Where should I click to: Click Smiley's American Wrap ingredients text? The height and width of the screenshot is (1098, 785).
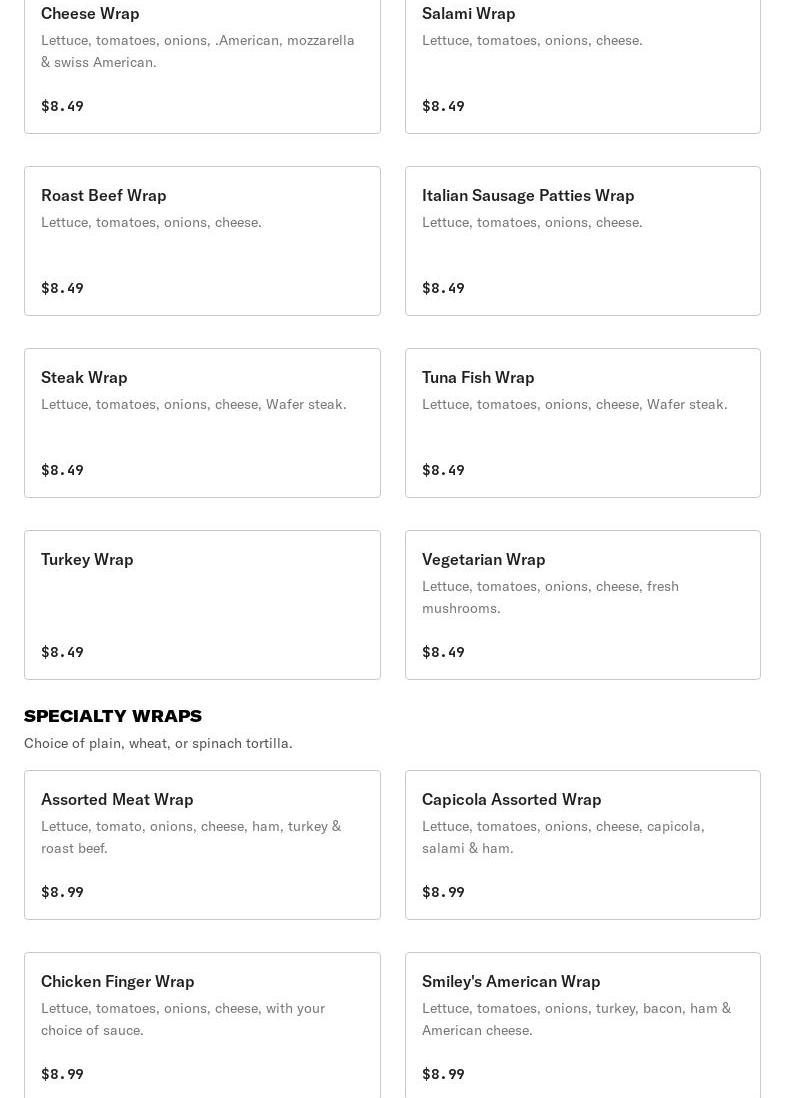click(576, 1019)
